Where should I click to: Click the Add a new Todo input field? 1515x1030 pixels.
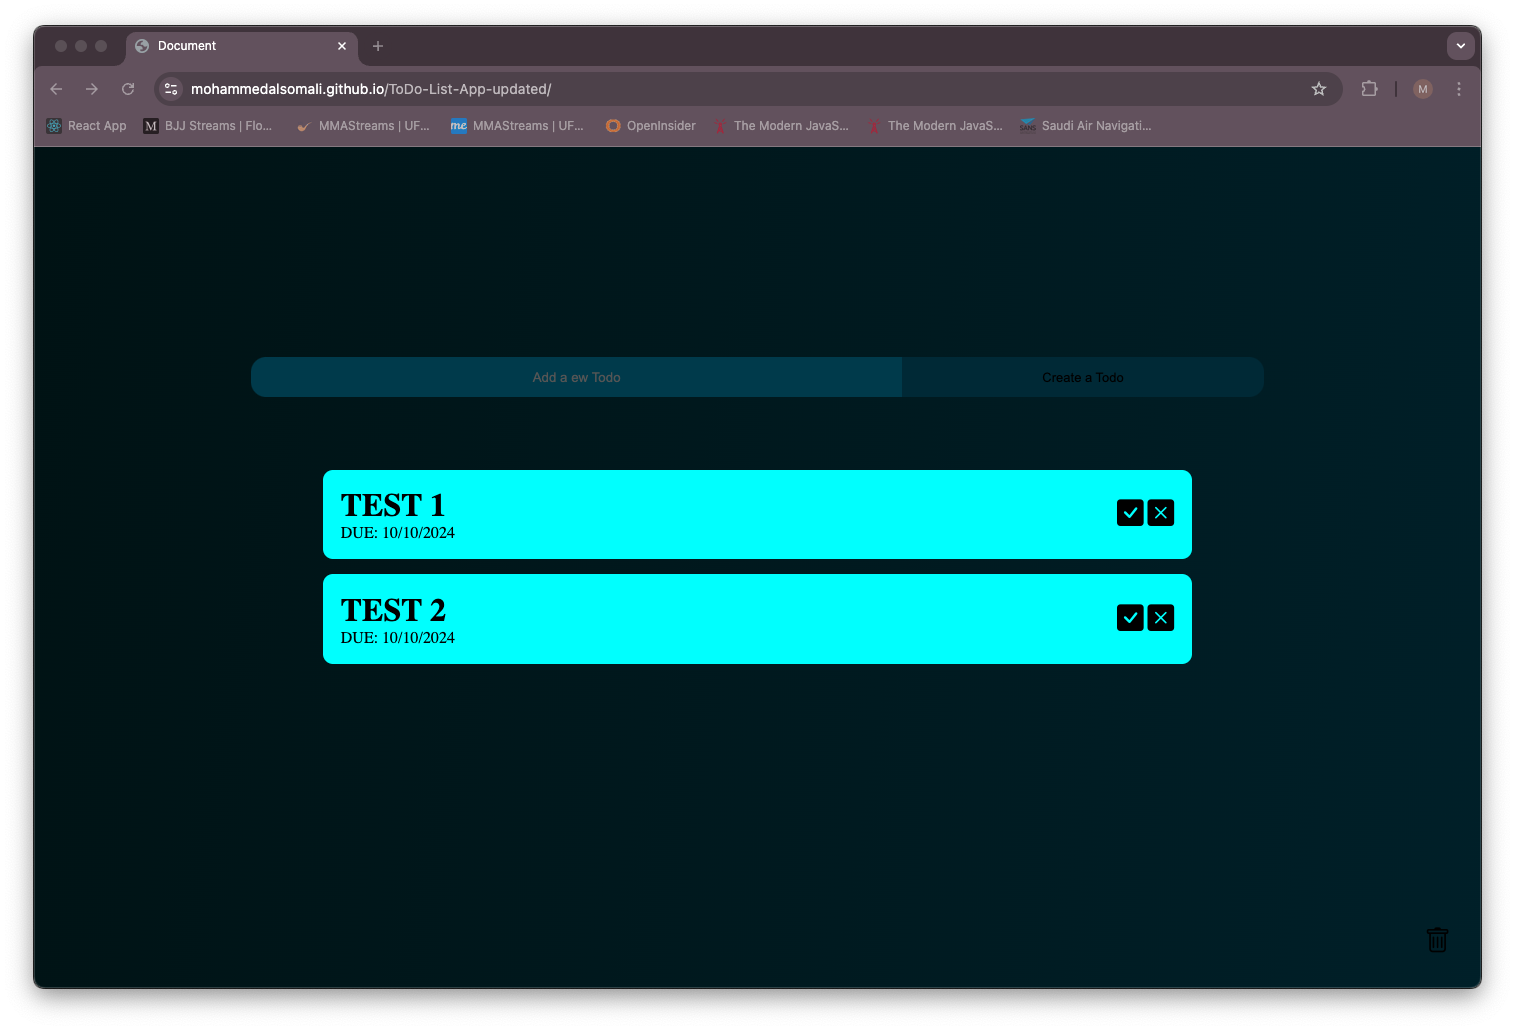(576, 378)
